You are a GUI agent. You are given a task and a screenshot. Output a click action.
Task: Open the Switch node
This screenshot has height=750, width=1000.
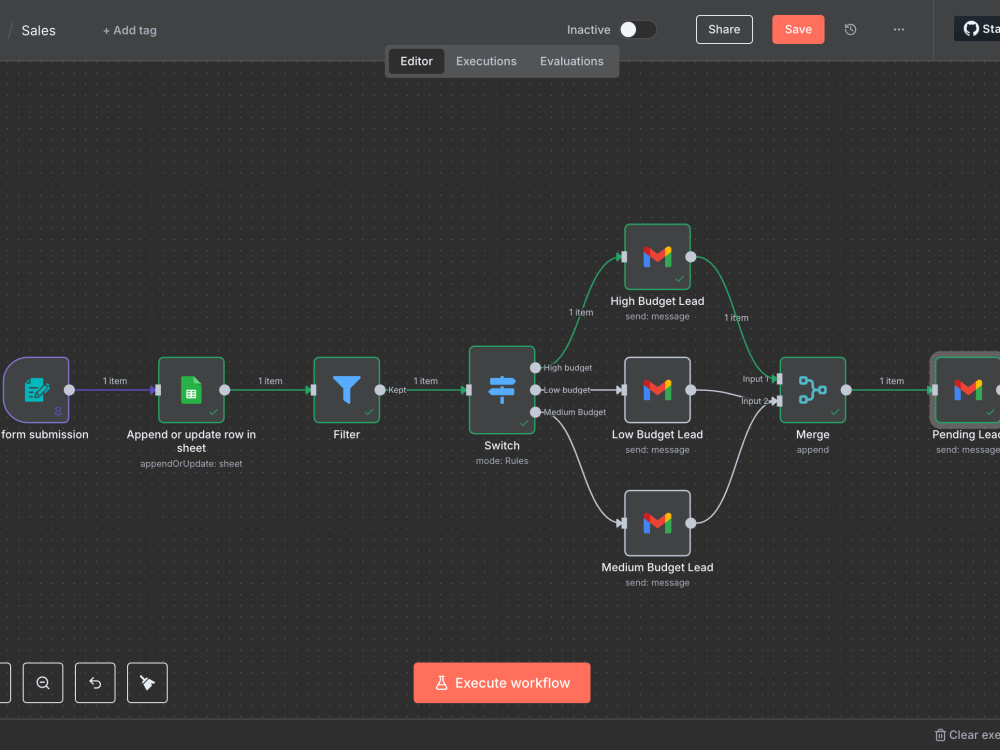tap(502, 390)
